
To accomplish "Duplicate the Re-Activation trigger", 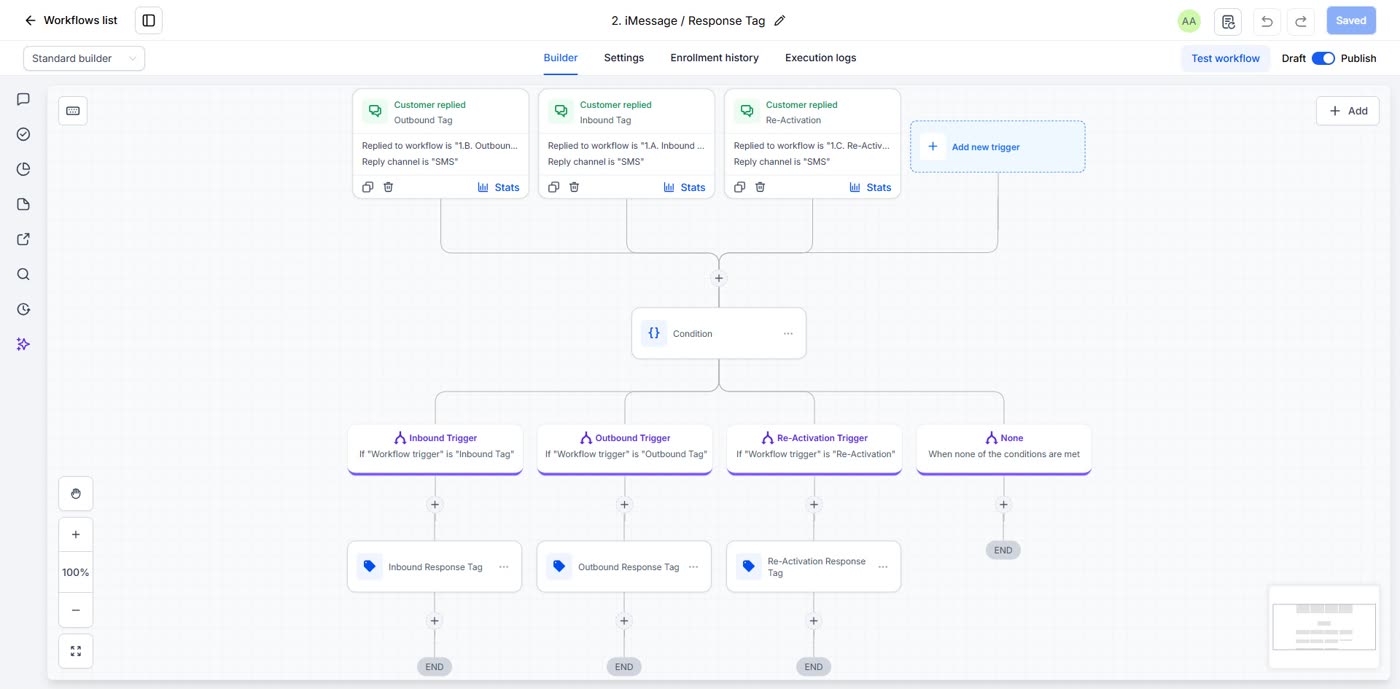I will tap(740, 187).
